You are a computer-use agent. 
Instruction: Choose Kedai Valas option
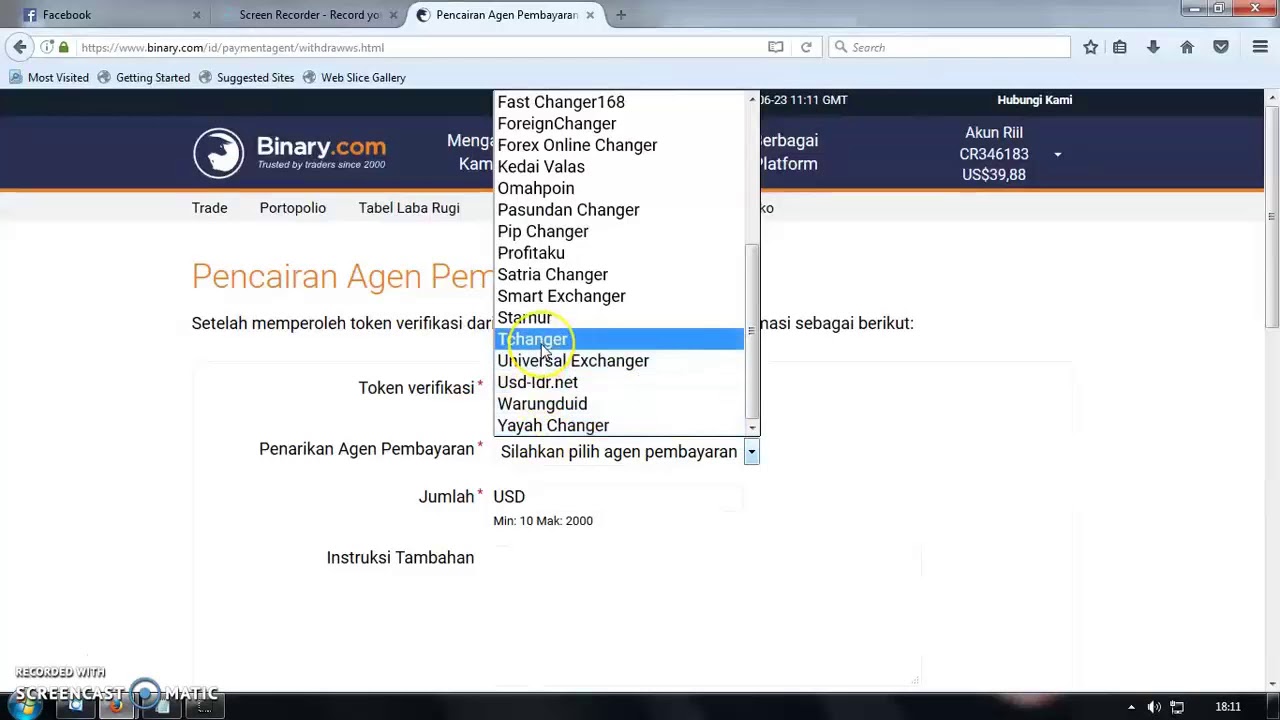pos(620,167)
